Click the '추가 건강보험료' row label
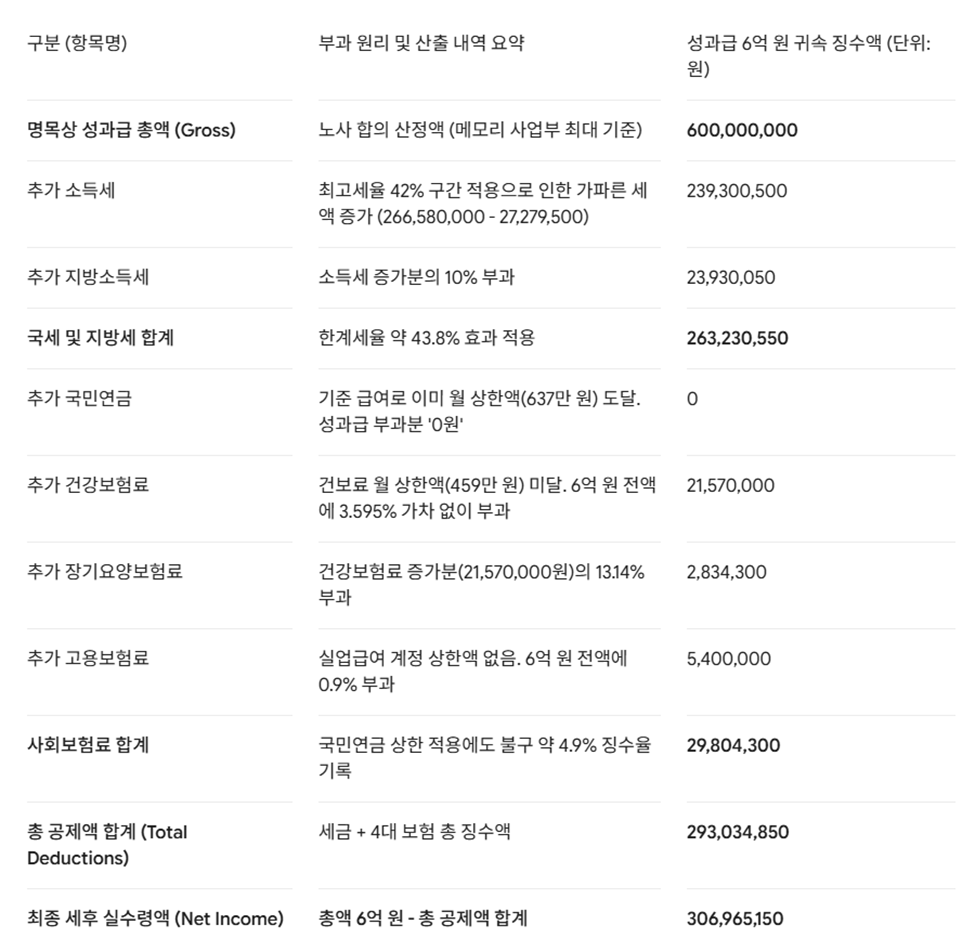 click(x=88, y=485)
